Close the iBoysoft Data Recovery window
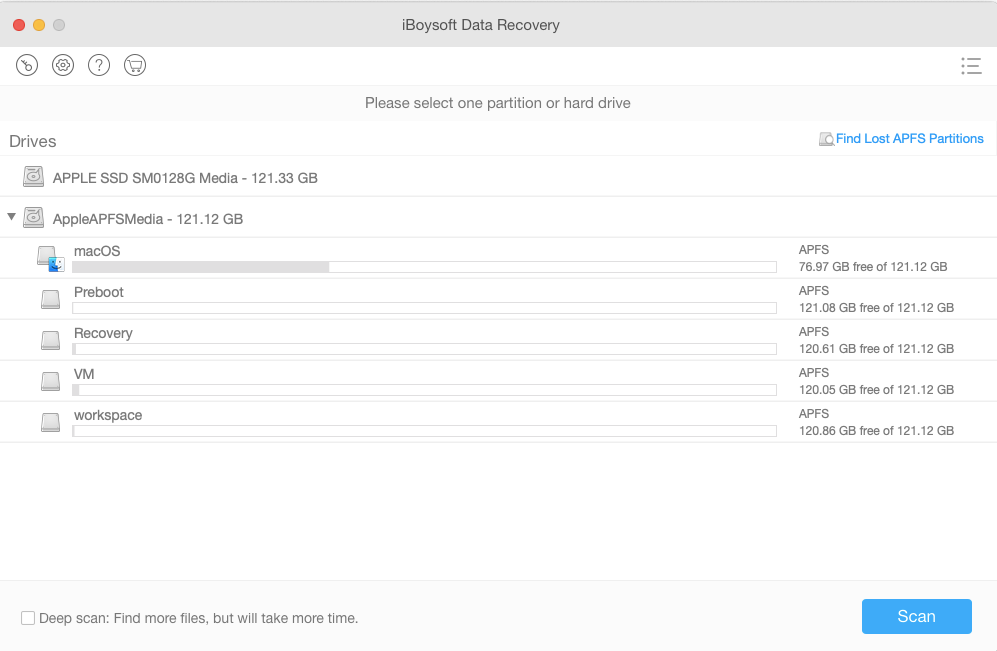Image resolution: width=997 pixels, height=651 pixels. point(19,25)
